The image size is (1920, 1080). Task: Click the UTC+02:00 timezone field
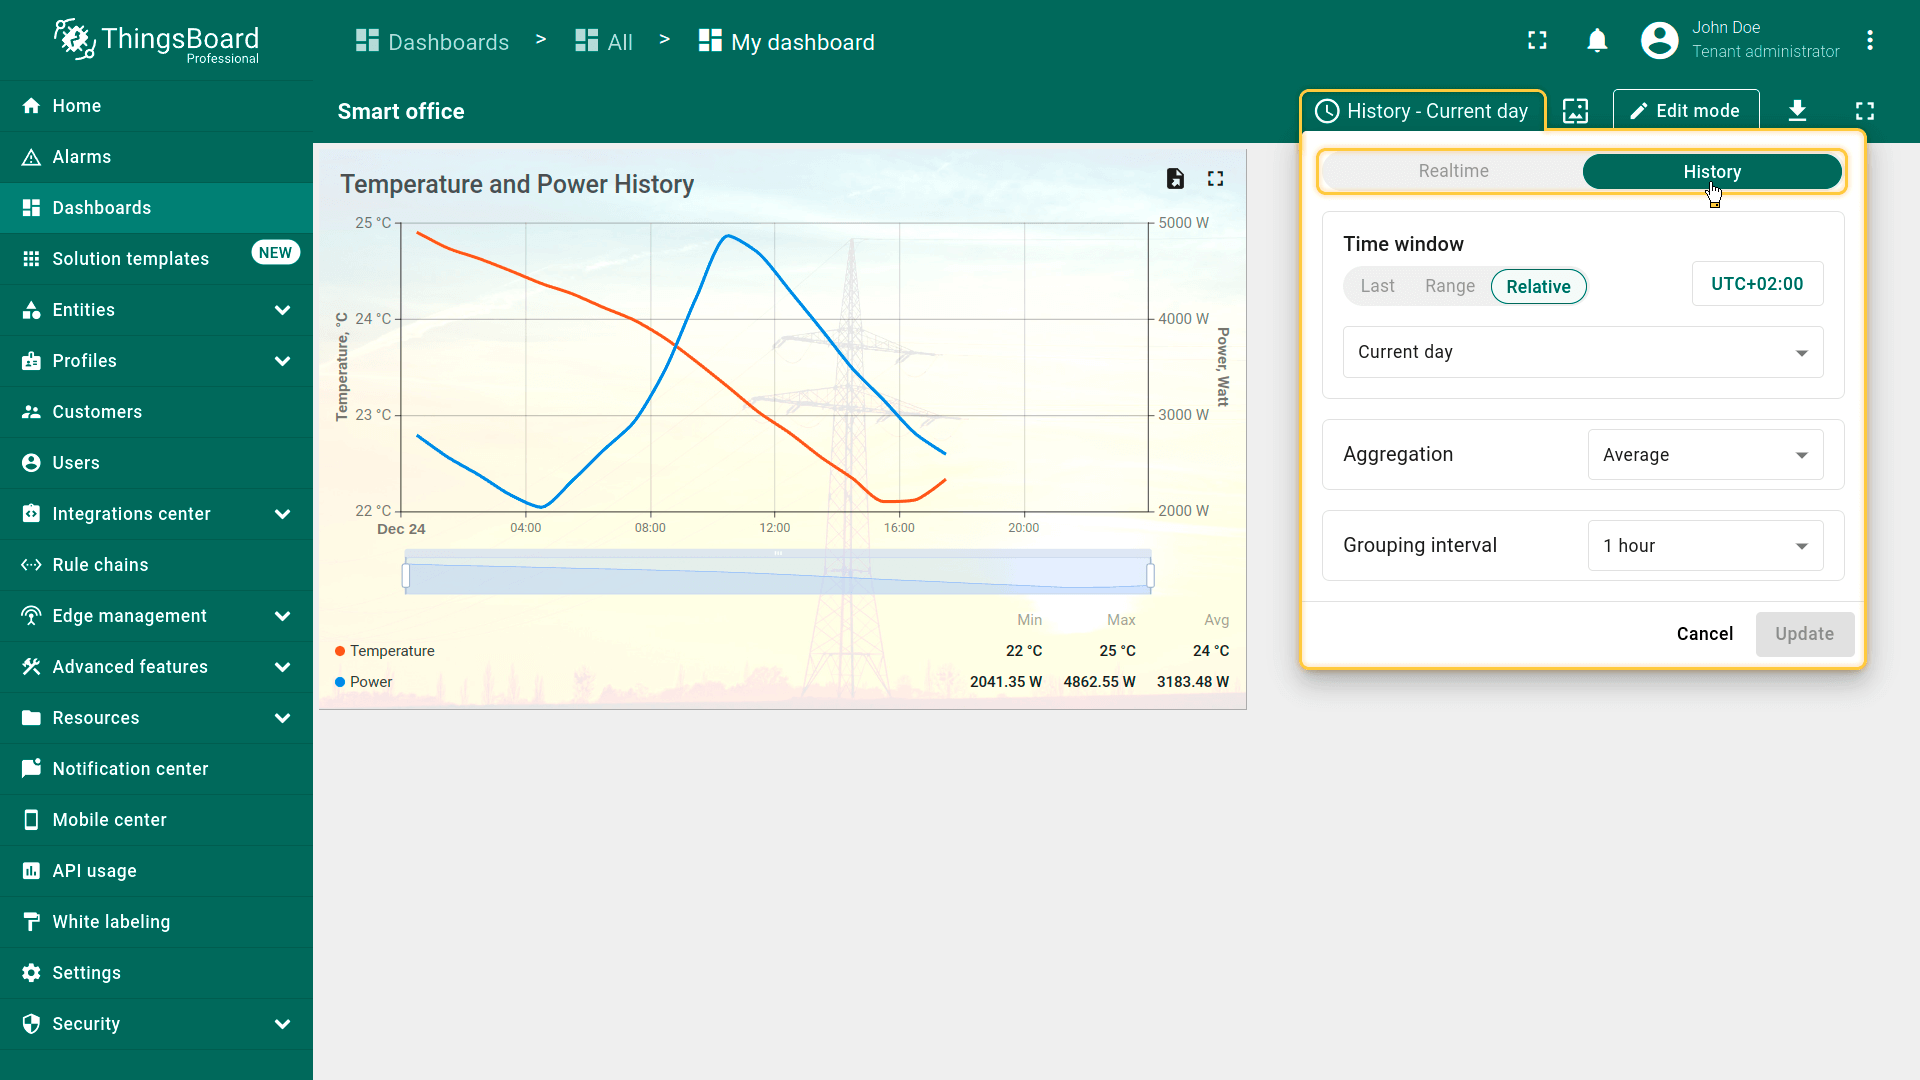1756,284
